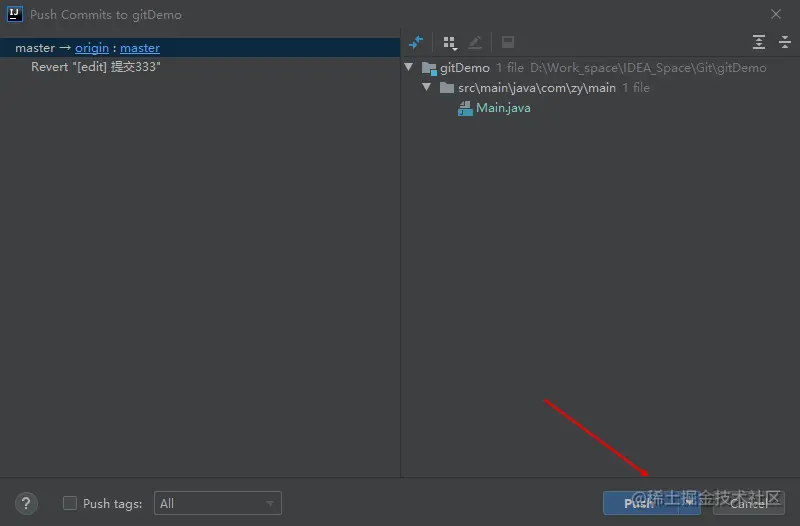
Task: Click the master target branch link
Action: (x=140, y=48)
